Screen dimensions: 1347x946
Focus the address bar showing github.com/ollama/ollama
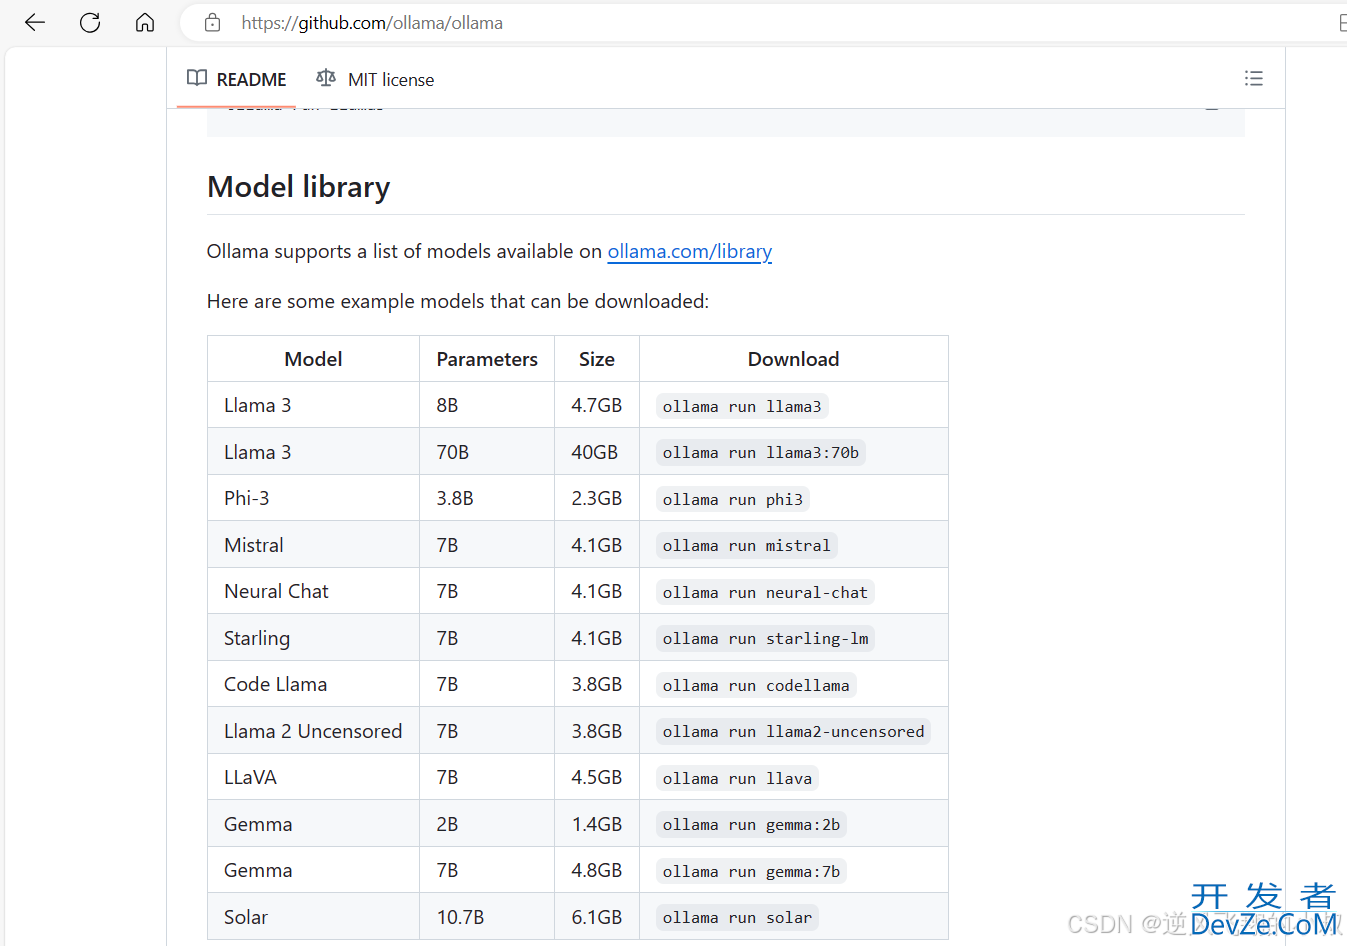pos(760,23)
